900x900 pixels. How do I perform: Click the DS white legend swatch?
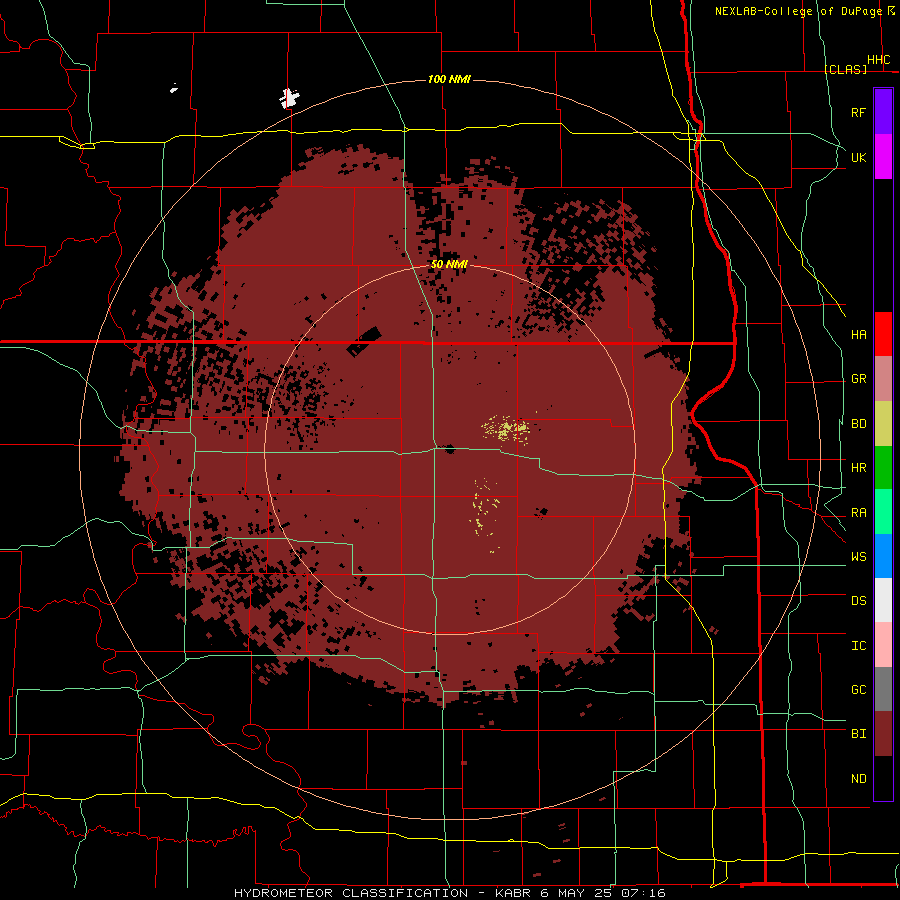(883, 600)
